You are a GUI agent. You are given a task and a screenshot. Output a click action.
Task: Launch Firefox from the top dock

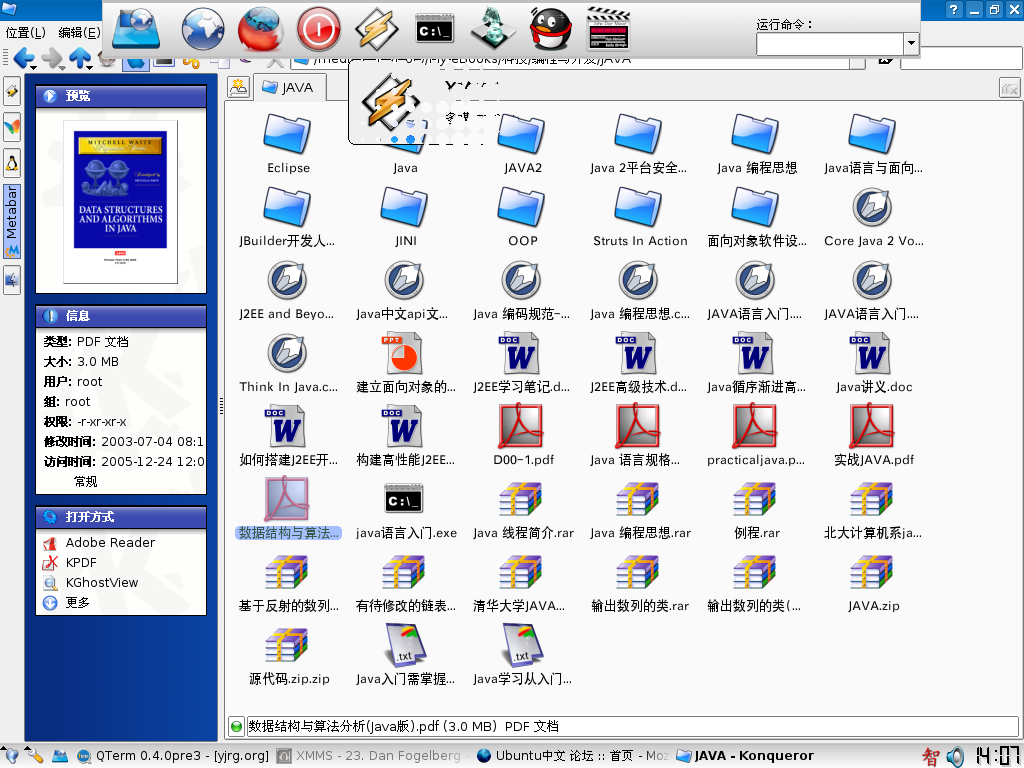click(260, 29)
